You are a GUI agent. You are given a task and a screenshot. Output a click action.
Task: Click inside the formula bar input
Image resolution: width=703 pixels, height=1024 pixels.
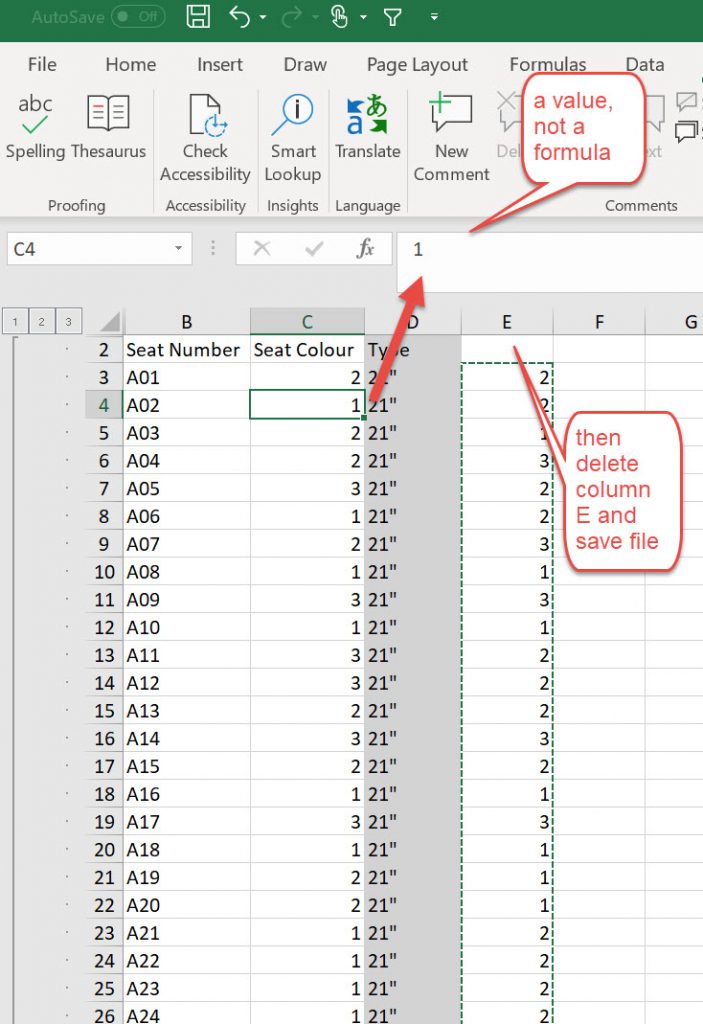550,250
